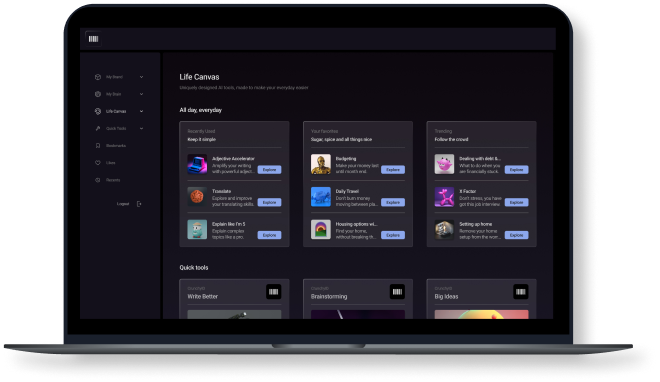Expand the My Brain chevron
660x382 pixels.
(x=141, y=94)
